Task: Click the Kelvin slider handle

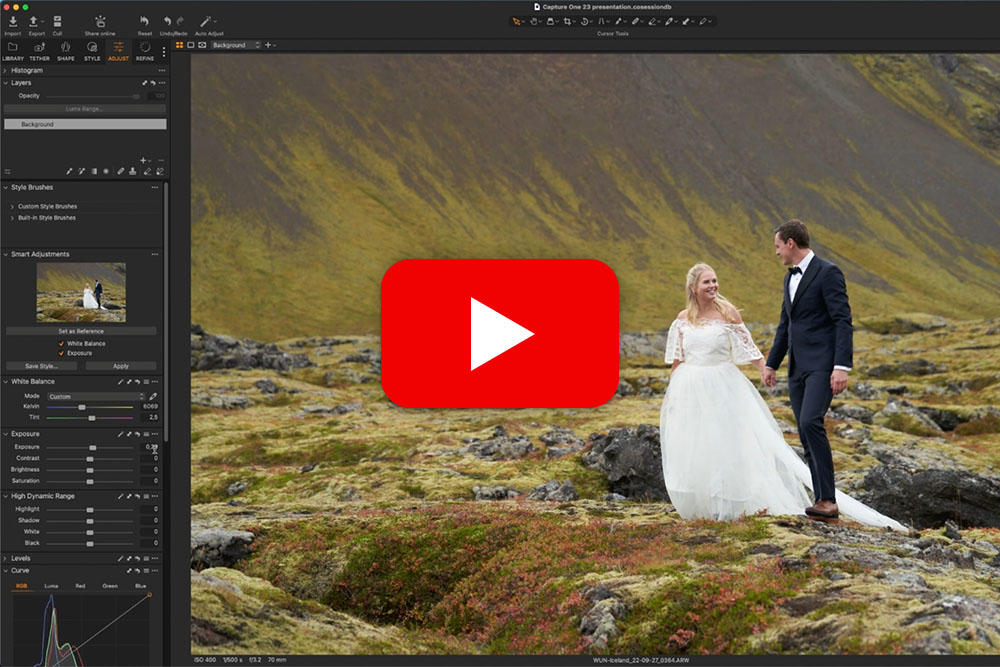Action: pyautogui.click(x=82, y=407)
